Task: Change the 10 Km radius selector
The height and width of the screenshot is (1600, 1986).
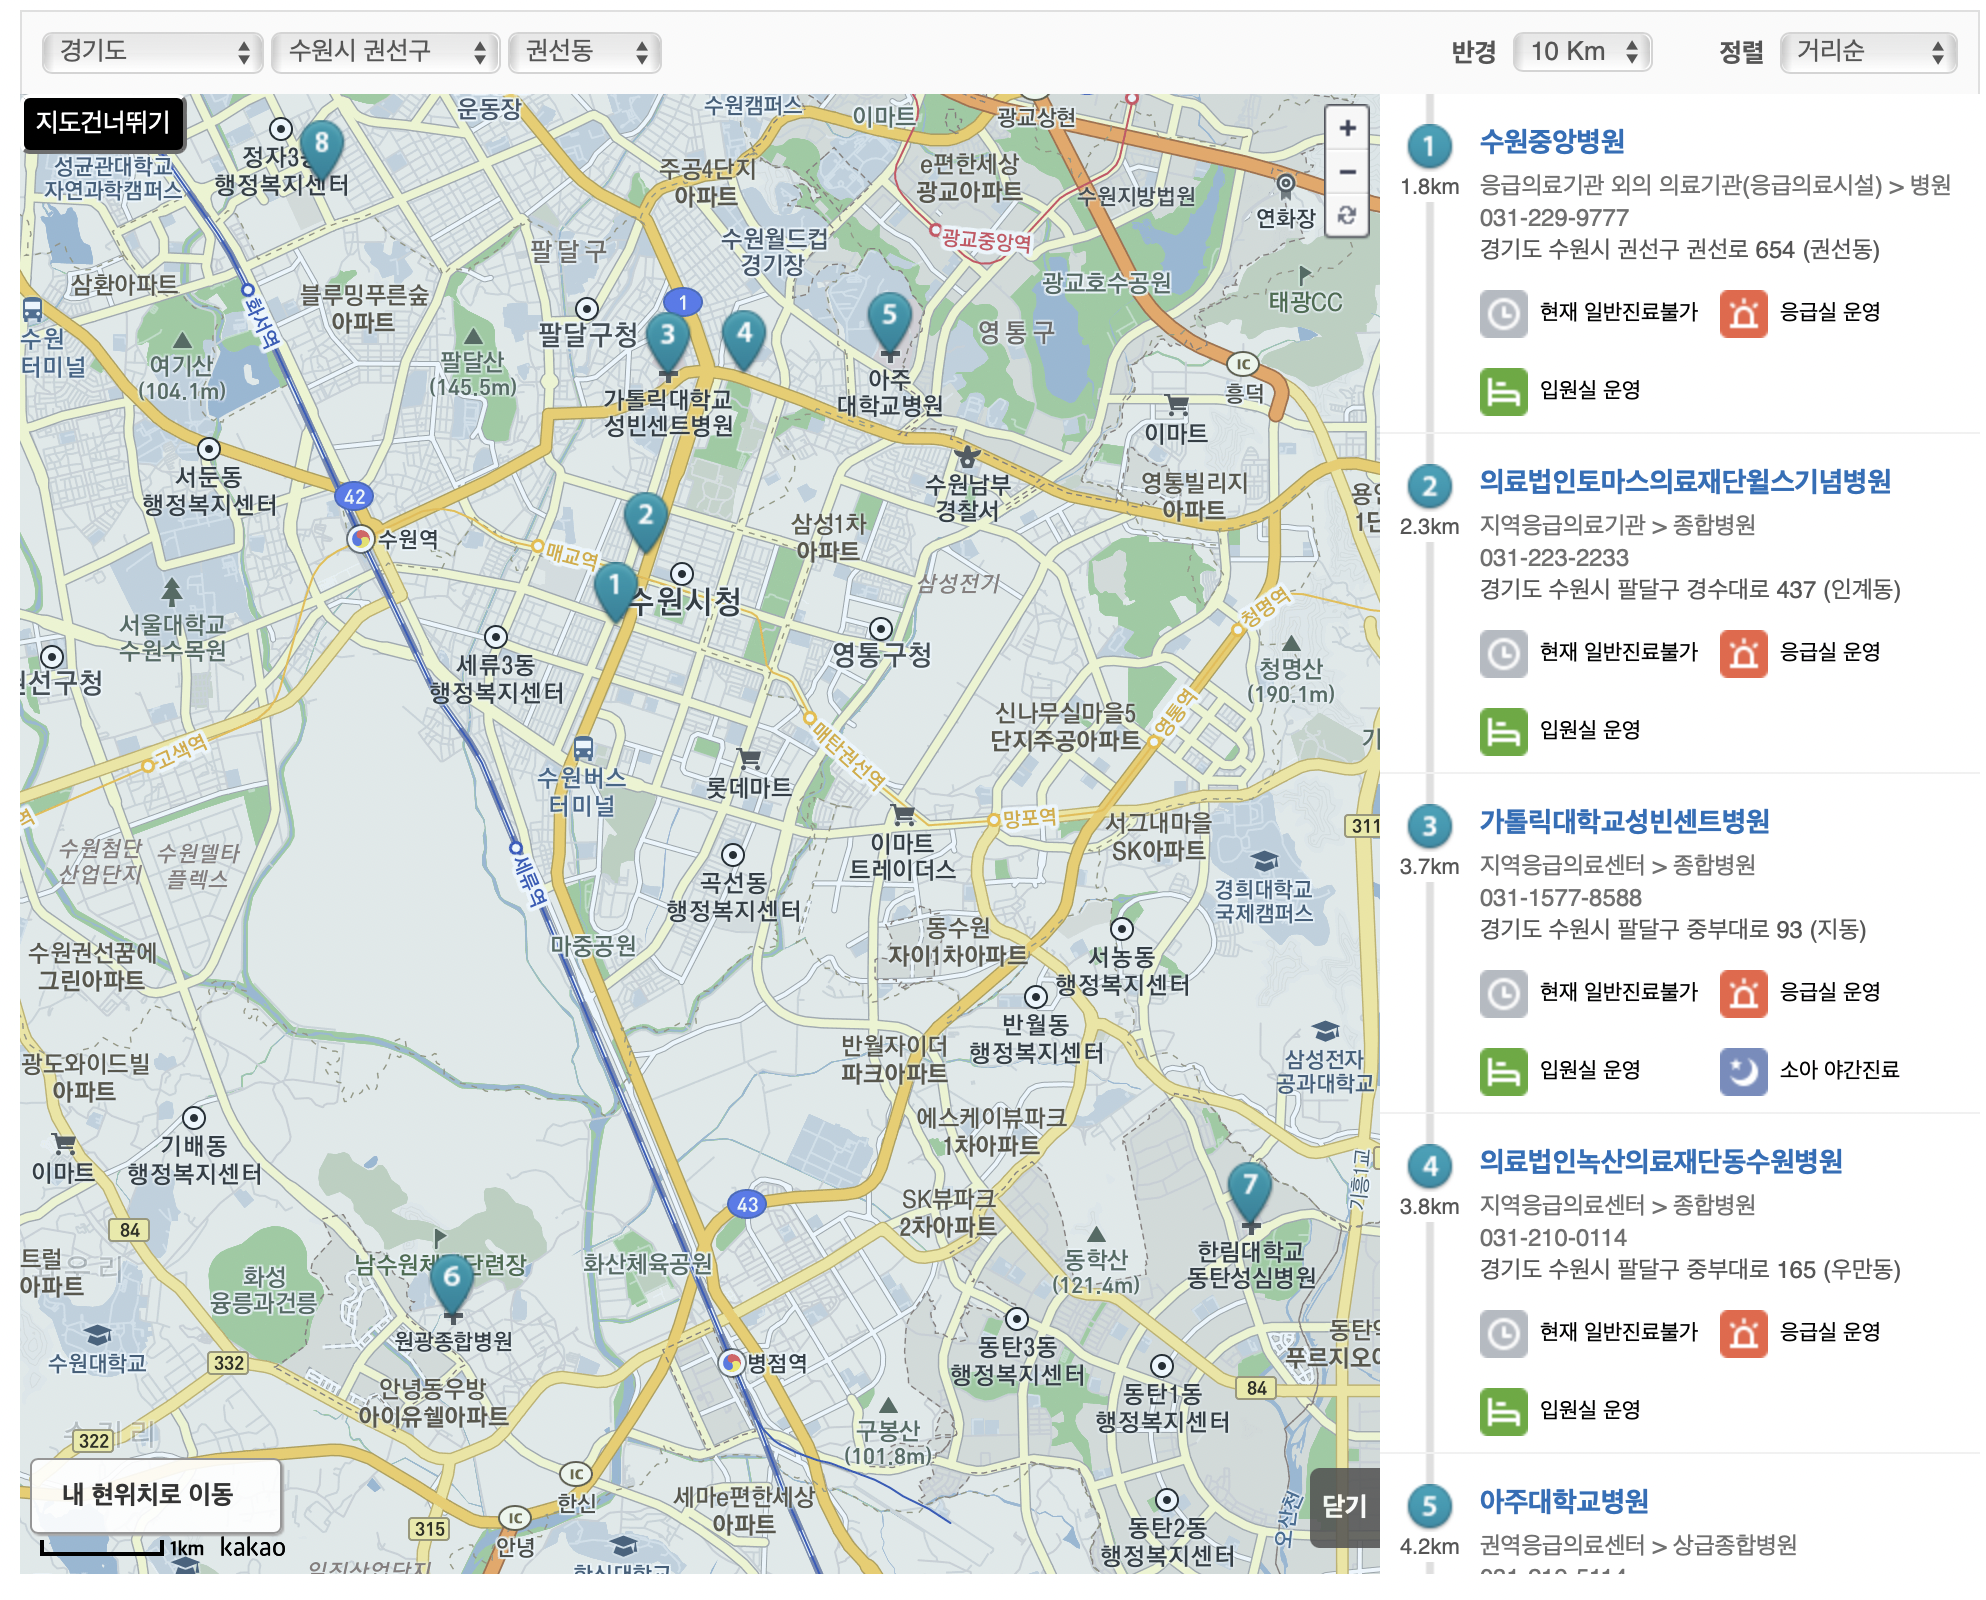Action: pyautogui.click(x=1582, y=52)
